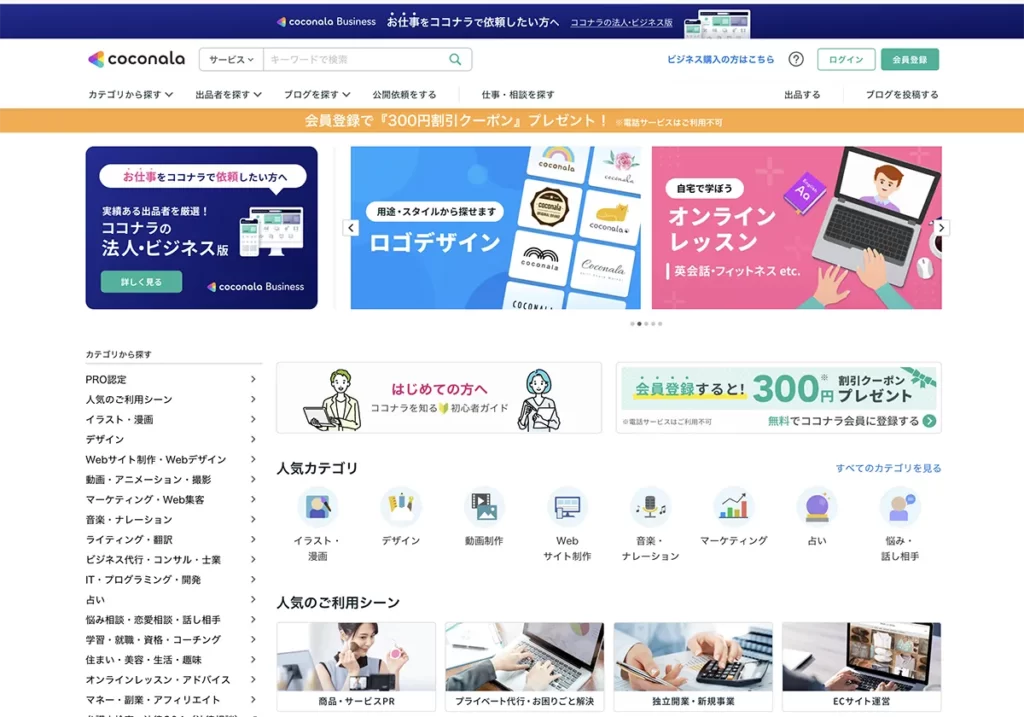
Task: Open 占い crystal ball category icon
Action: point(816,507)
